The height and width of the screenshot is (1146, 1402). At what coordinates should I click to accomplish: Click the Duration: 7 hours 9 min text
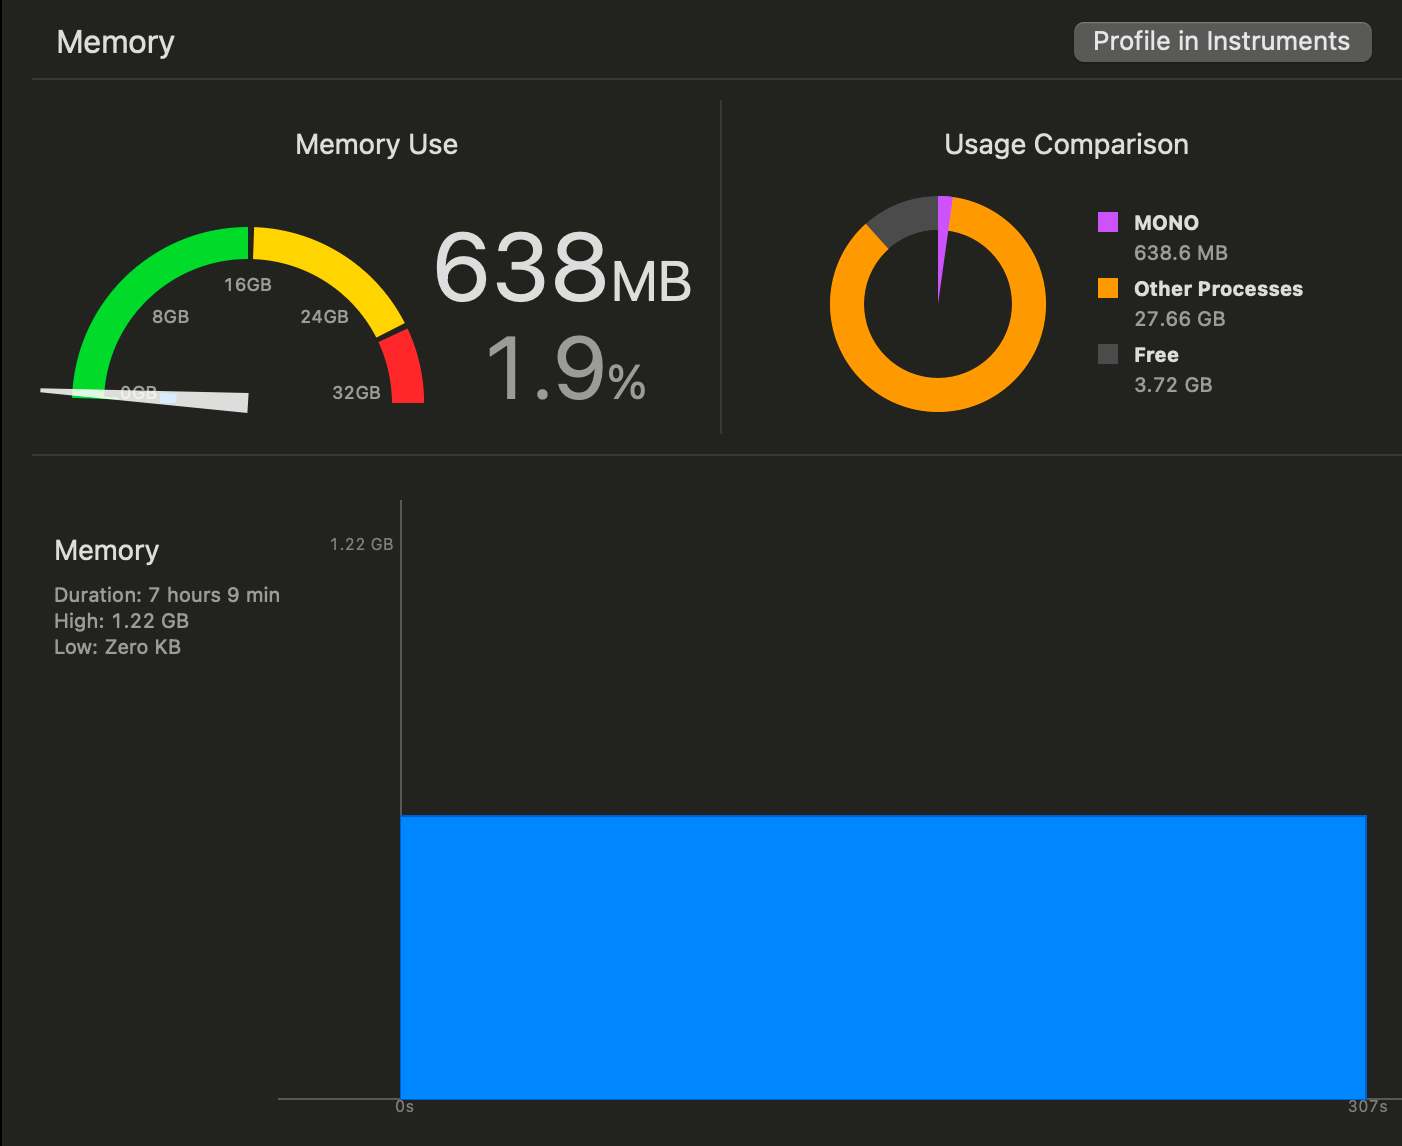tap(167, 595)
